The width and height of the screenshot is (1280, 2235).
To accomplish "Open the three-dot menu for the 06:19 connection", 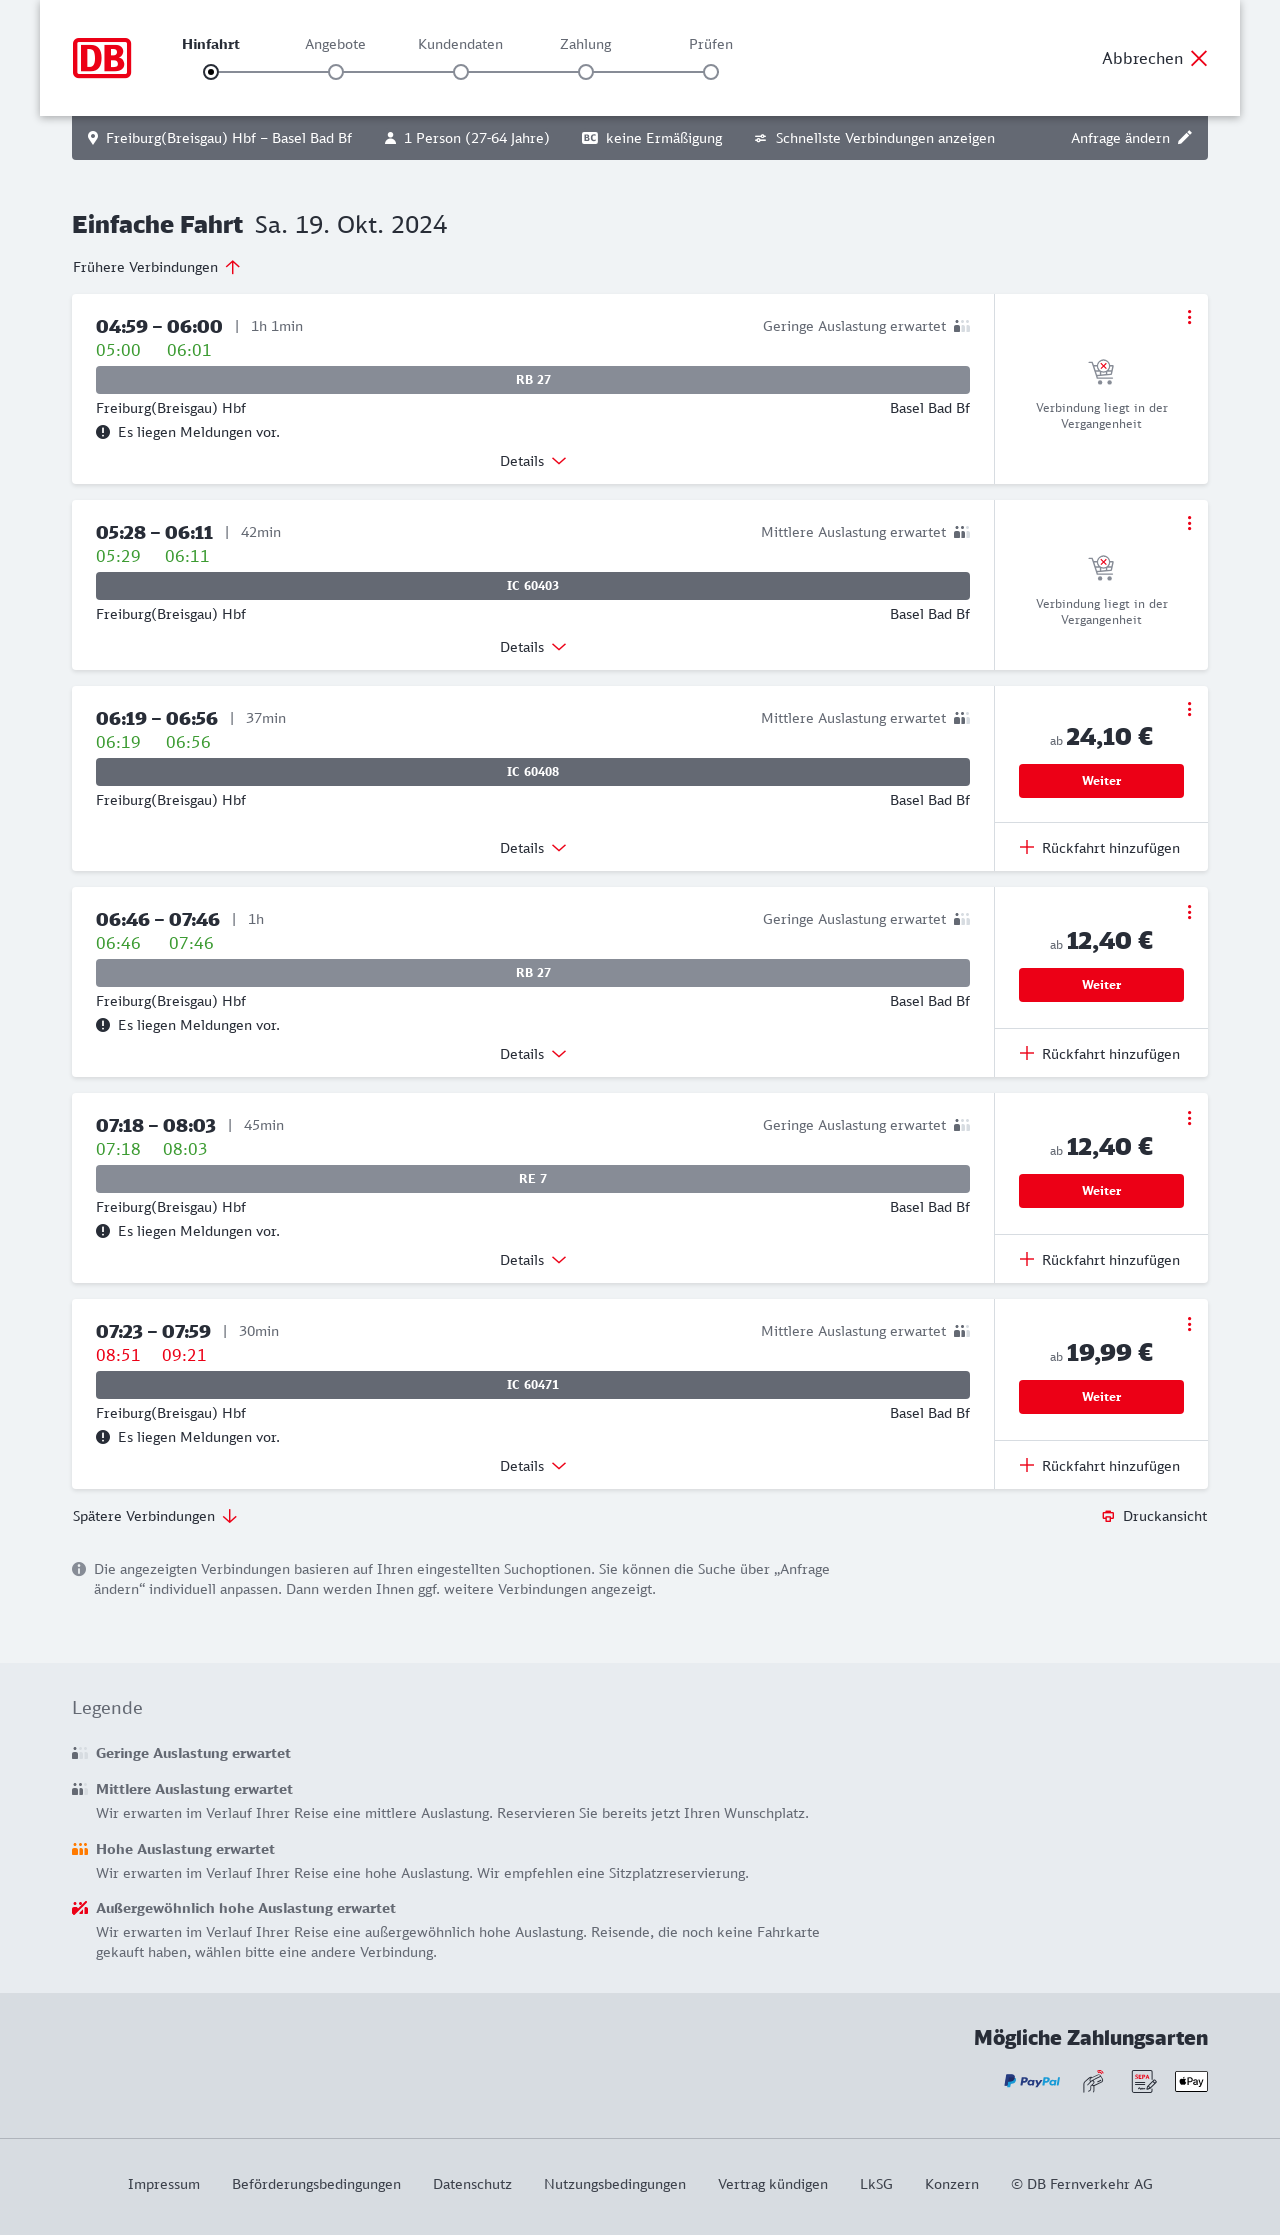I will click(1189, 709).
